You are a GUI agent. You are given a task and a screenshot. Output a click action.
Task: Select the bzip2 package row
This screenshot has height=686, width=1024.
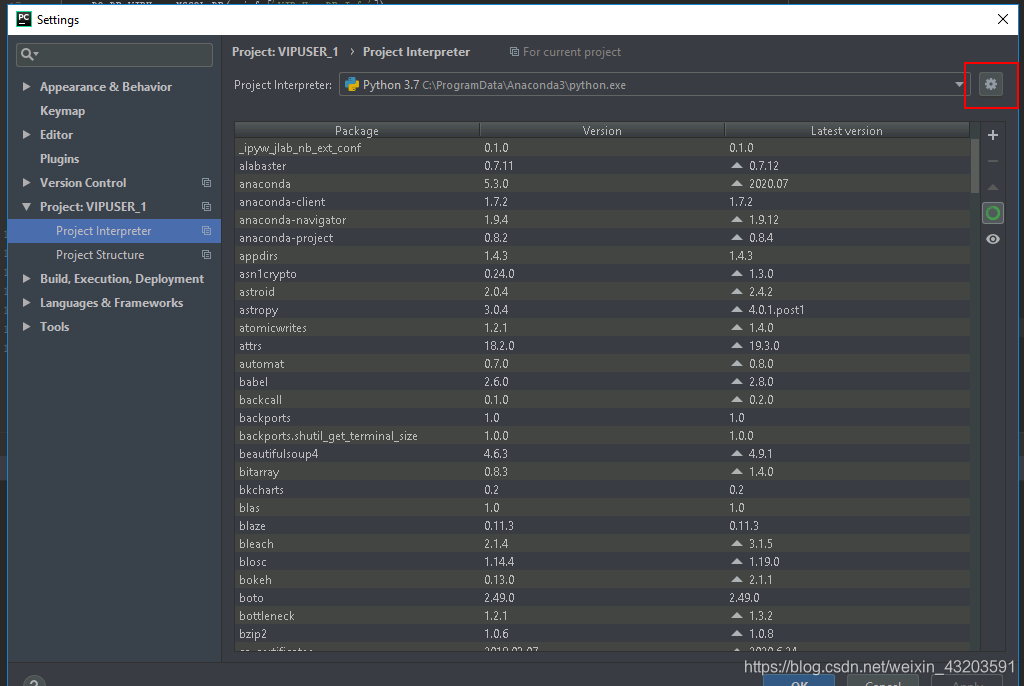point(602,634)
